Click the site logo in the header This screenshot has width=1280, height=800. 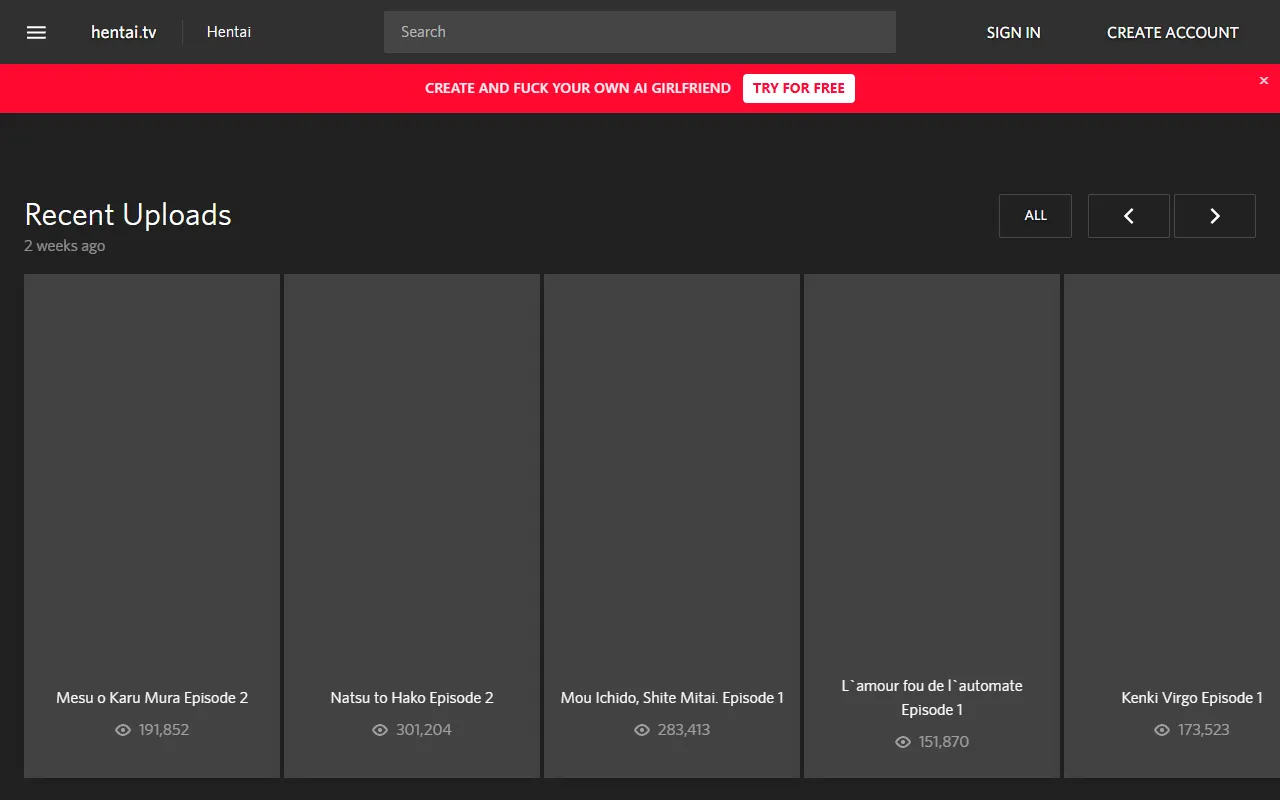[123, 32]
